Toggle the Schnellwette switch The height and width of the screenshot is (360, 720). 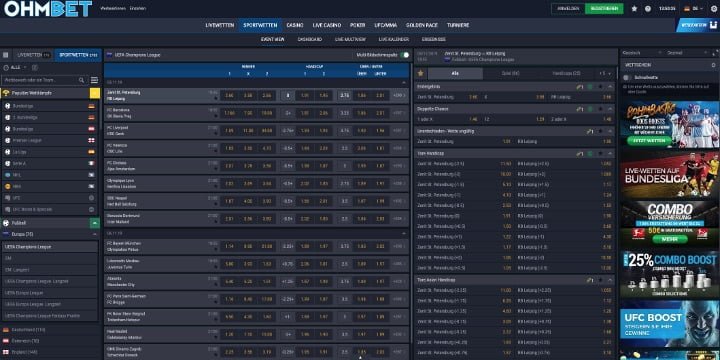(x=626, y=78)
